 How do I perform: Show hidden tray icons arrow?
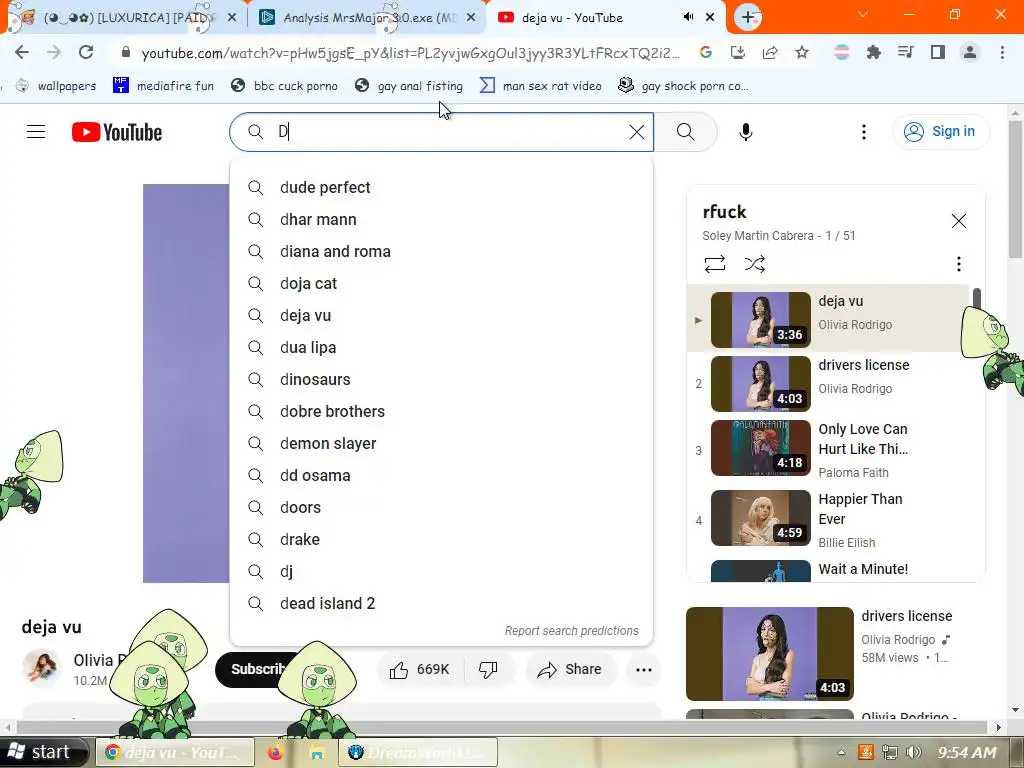[841, 752]
